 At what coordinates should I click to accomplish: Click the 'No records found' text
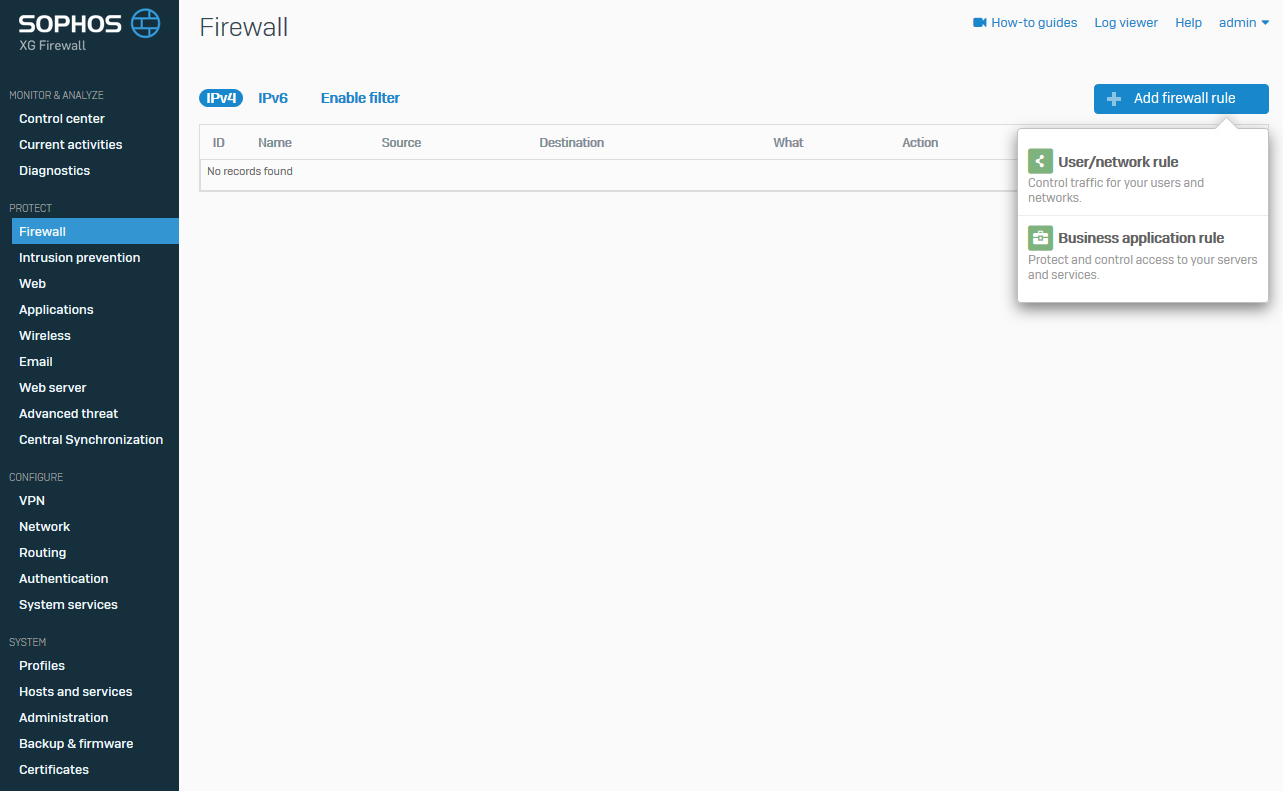pyautogui.click(x=250, y=172)
